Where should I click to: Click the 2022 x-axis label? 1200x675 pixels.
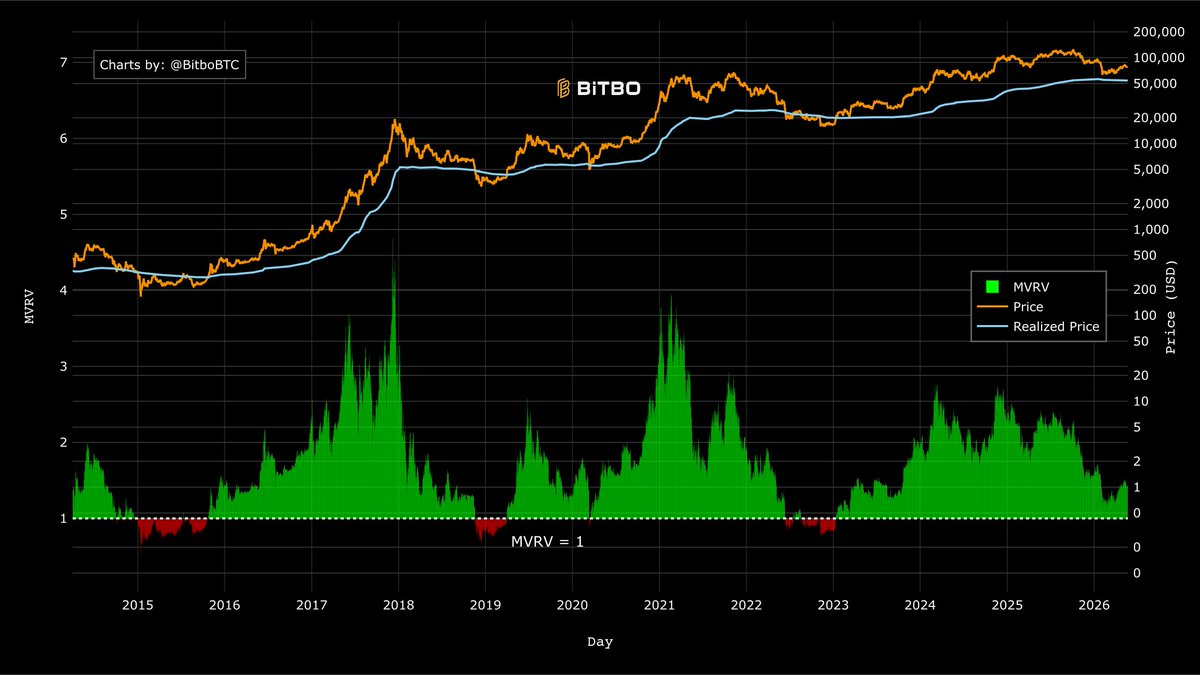coord(746,605)
